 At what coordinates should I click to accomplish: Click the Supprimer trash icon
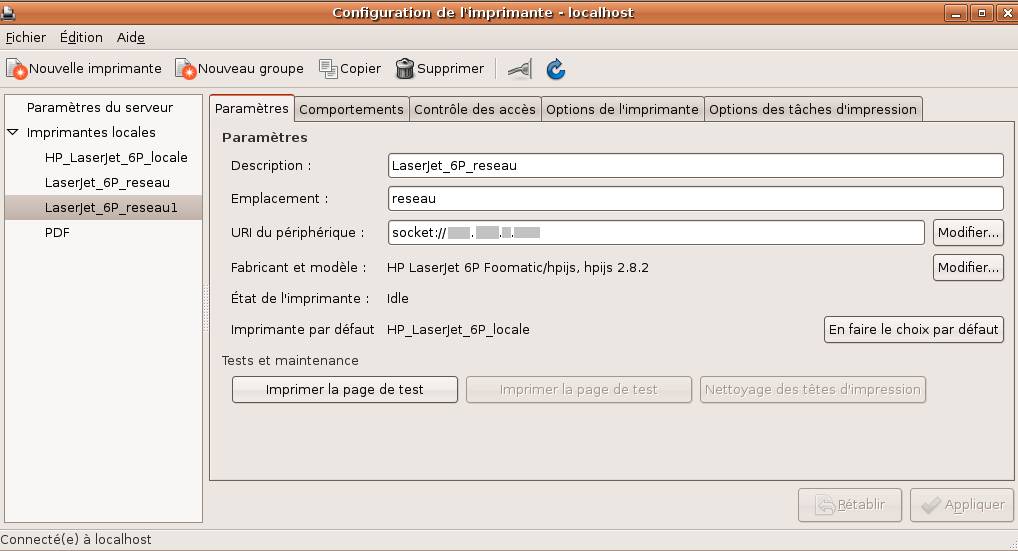(405, 69)
